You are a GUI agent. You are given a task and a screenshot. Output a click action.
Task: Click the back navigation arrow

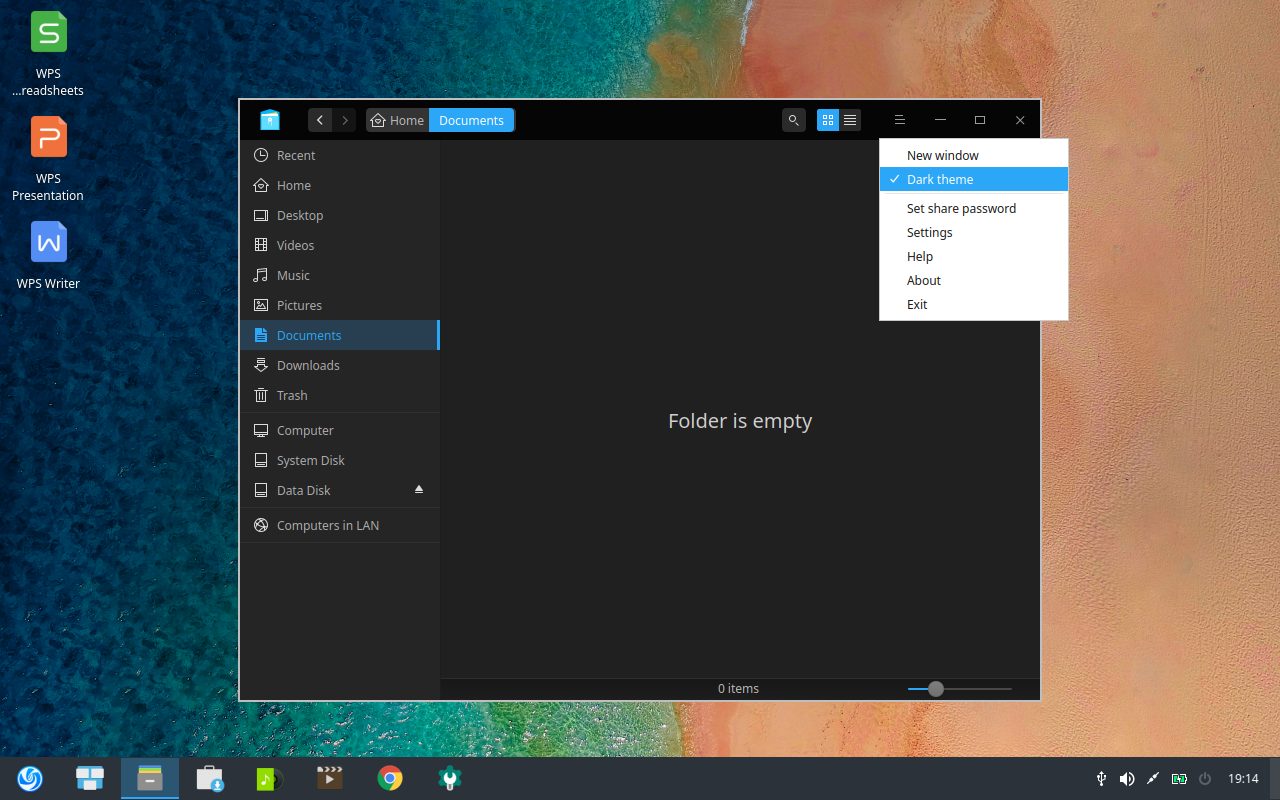(320, 120)
